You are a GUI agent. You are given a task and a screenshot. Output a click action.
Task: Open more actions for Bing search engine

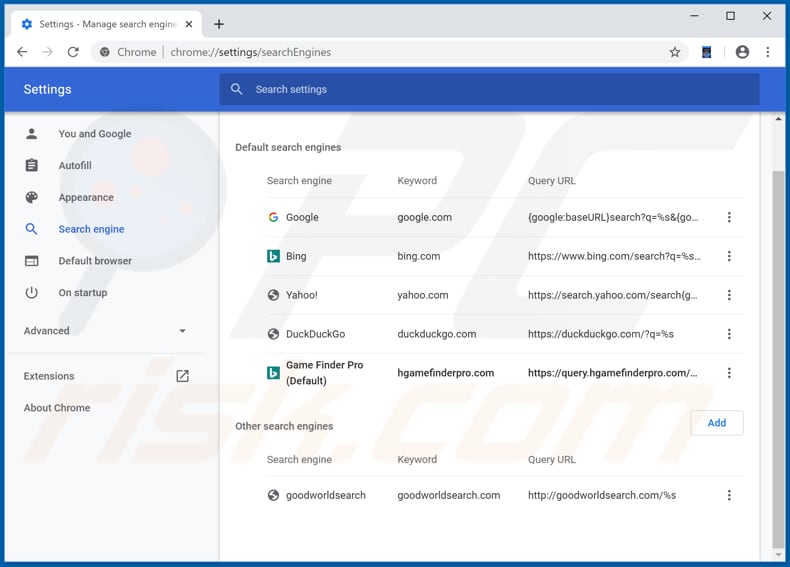click(x=729, y=256)
